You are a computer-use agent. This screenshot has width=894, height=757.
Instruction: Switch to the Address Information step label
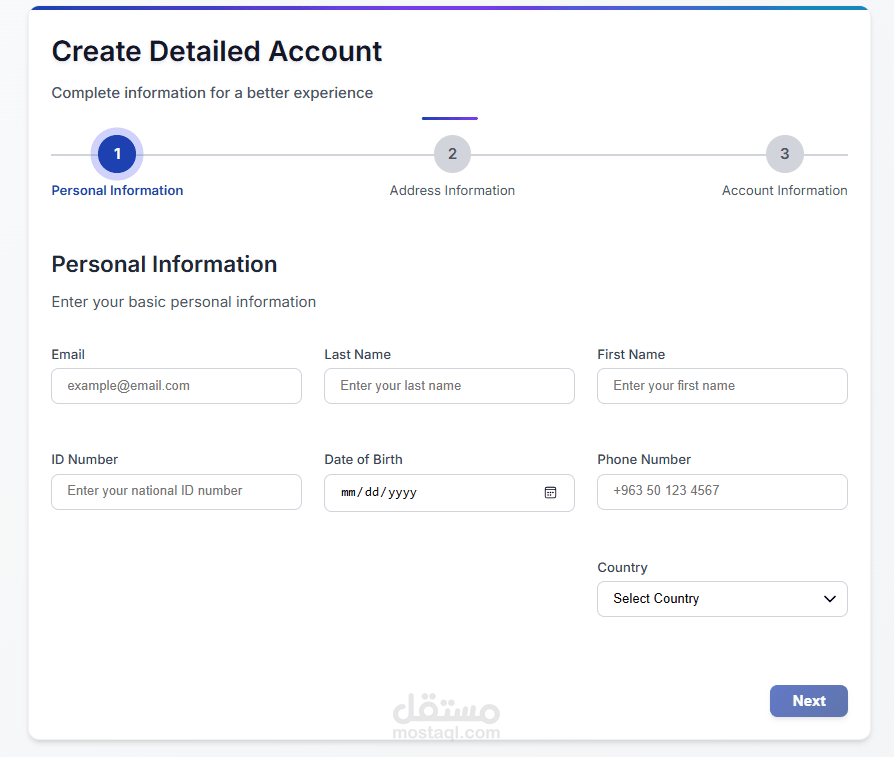[452, 190]
